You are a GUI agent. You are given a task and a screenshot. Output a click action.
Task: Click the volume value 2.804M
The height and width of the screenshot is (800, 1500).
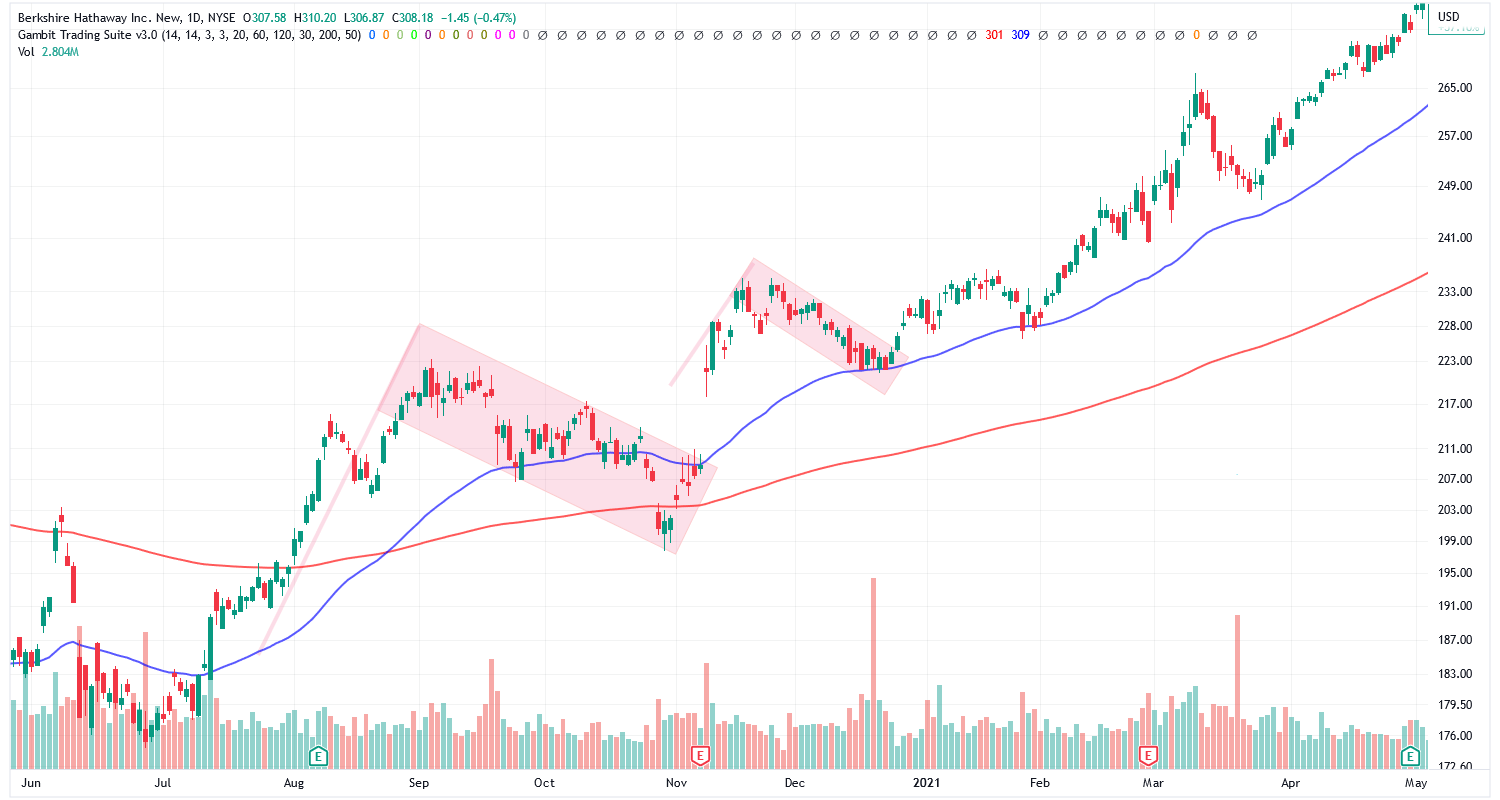pos(61,52)
